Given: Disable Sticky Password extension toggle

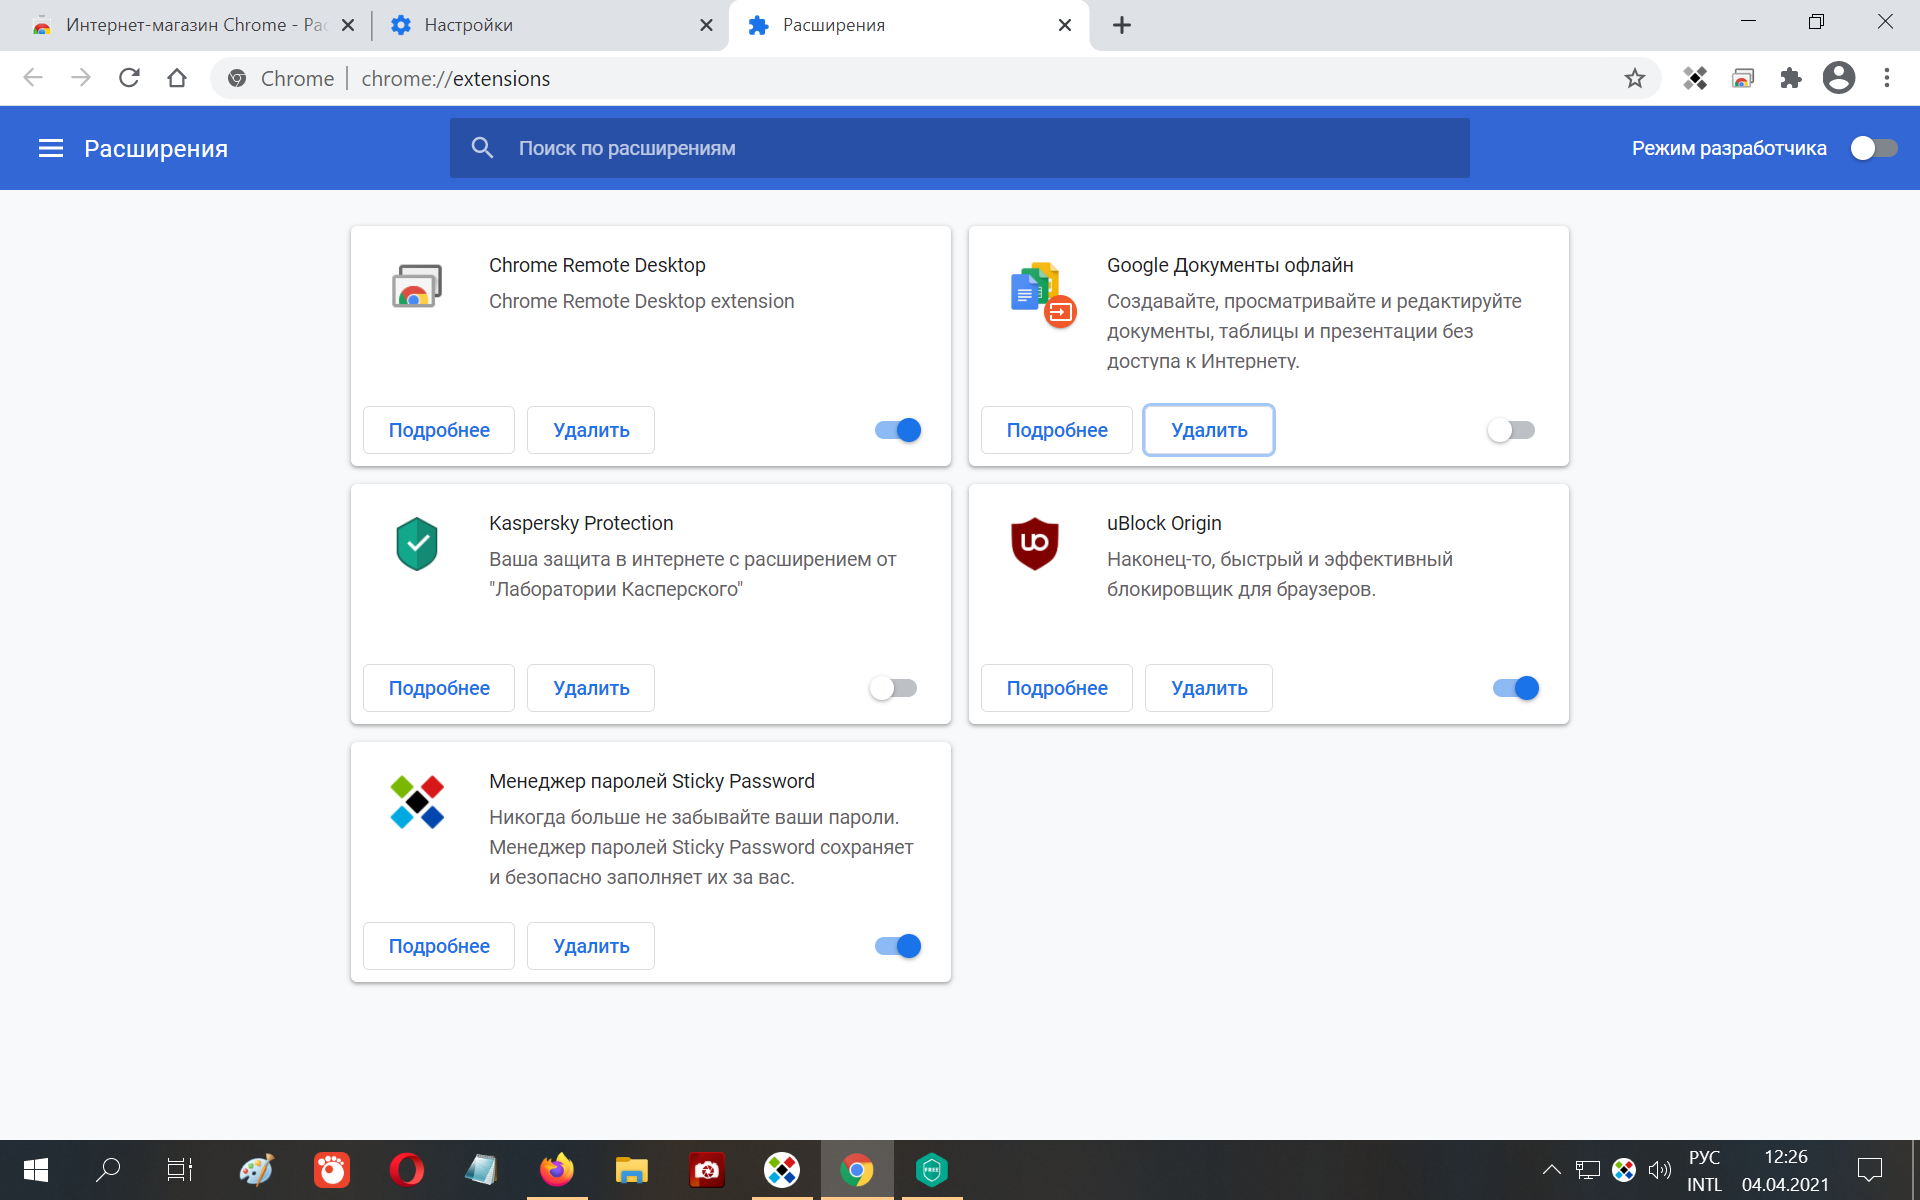Looking at the screenshot, I should click(x=898, y=946).
